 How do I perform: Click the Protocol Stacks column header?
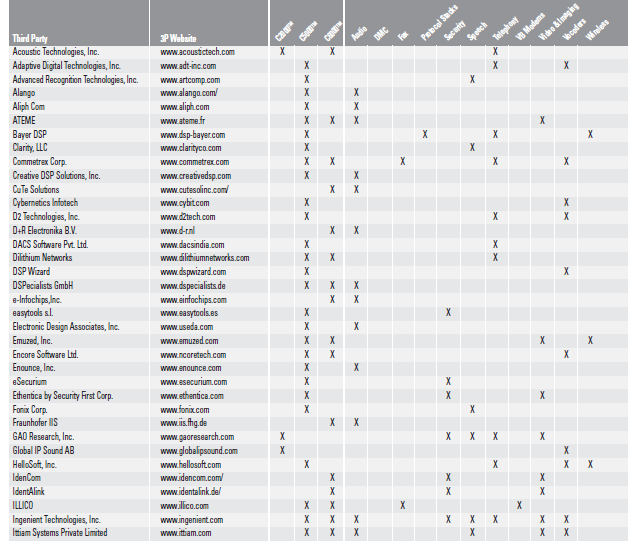tap(439, 23)
